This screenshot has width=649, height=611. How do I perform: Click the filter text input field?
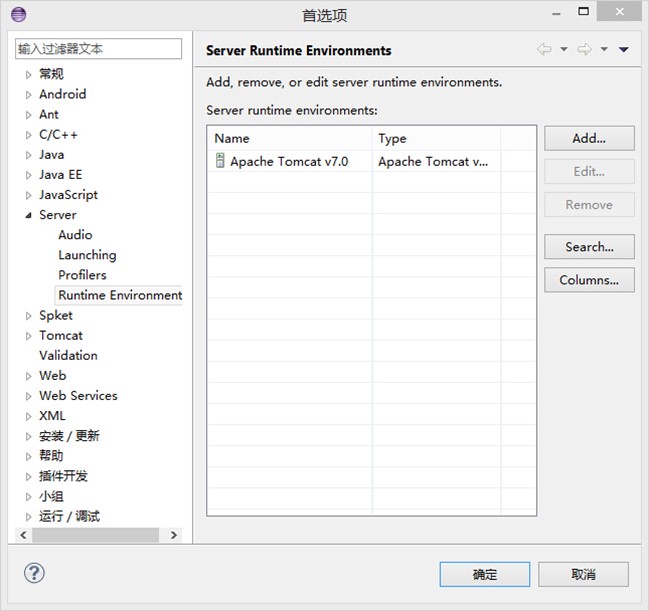(99, 49)
